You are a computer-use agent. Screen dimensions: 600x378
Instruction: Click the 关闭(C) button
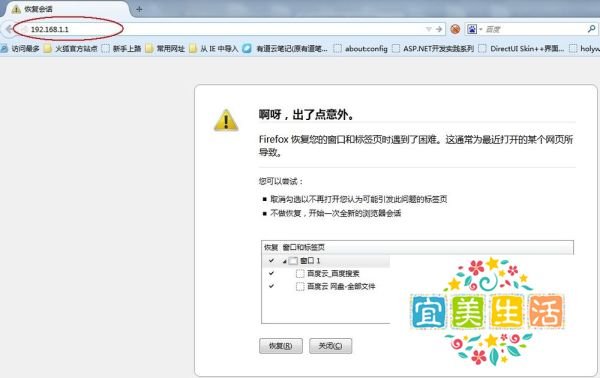[x=331, y=346]
